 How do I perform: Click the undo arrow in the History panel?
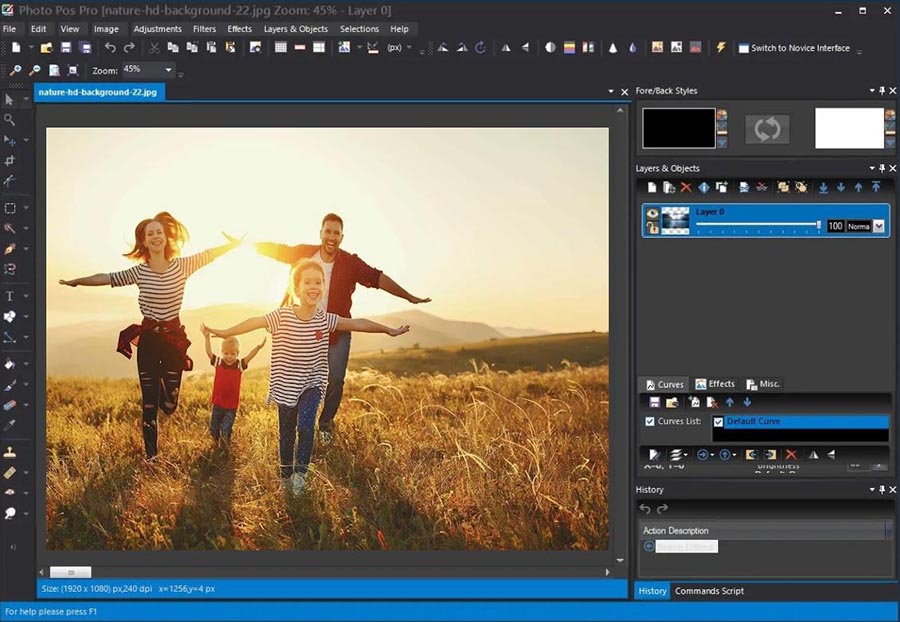(x=645, y=508)
